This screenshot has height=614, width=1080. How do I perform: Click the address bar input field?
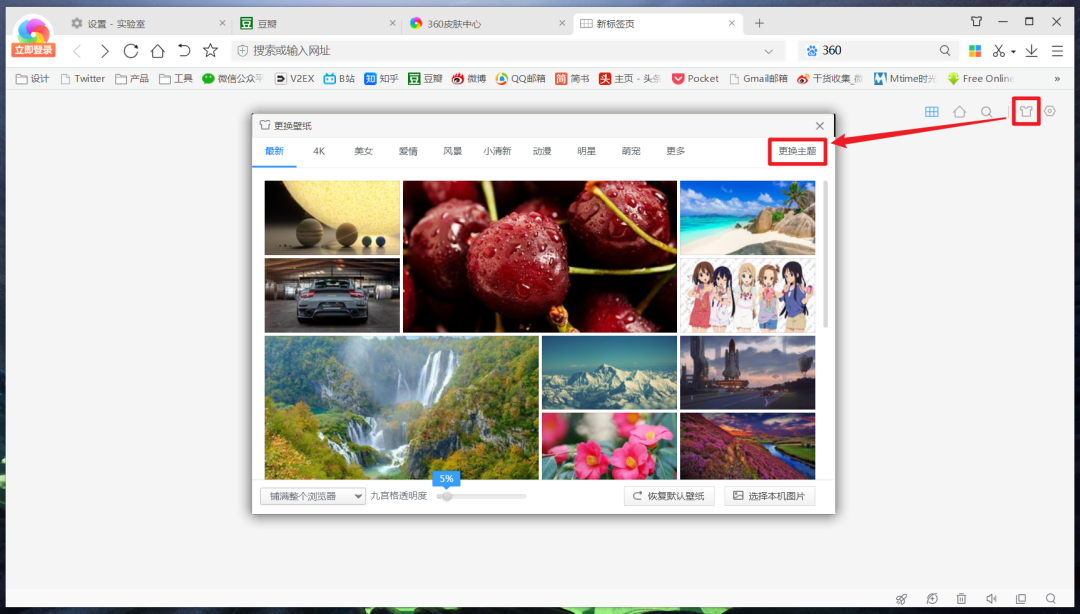[x=506, y=51]
